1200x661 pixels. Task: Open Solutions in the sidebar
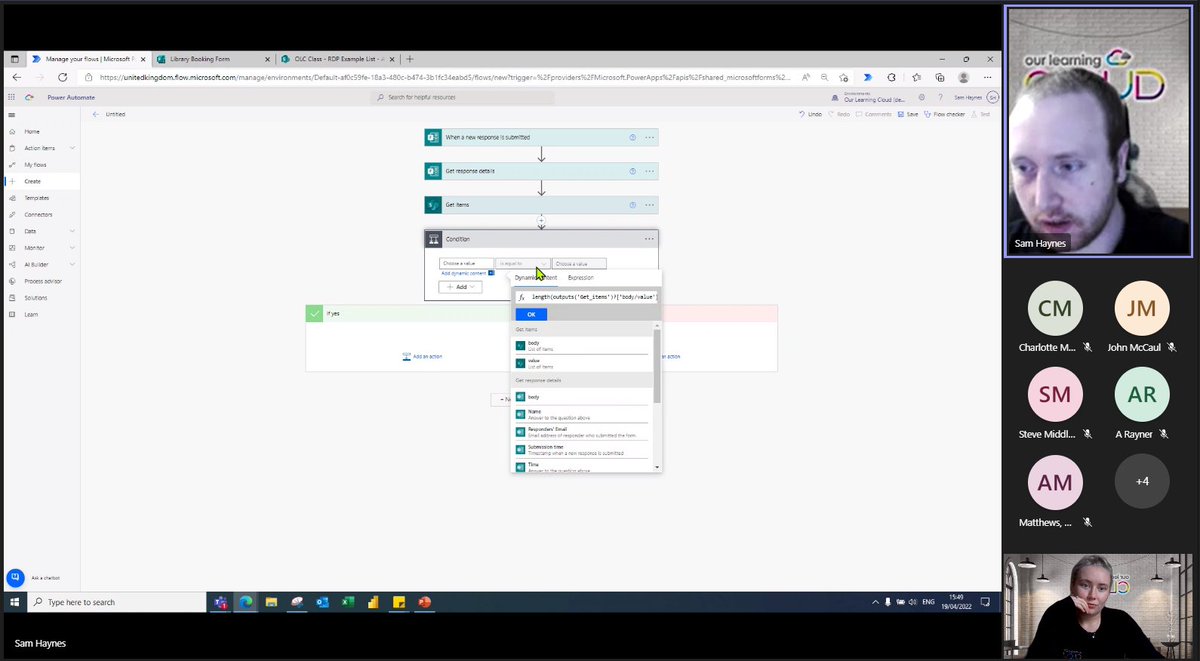(x=35, y=298)
